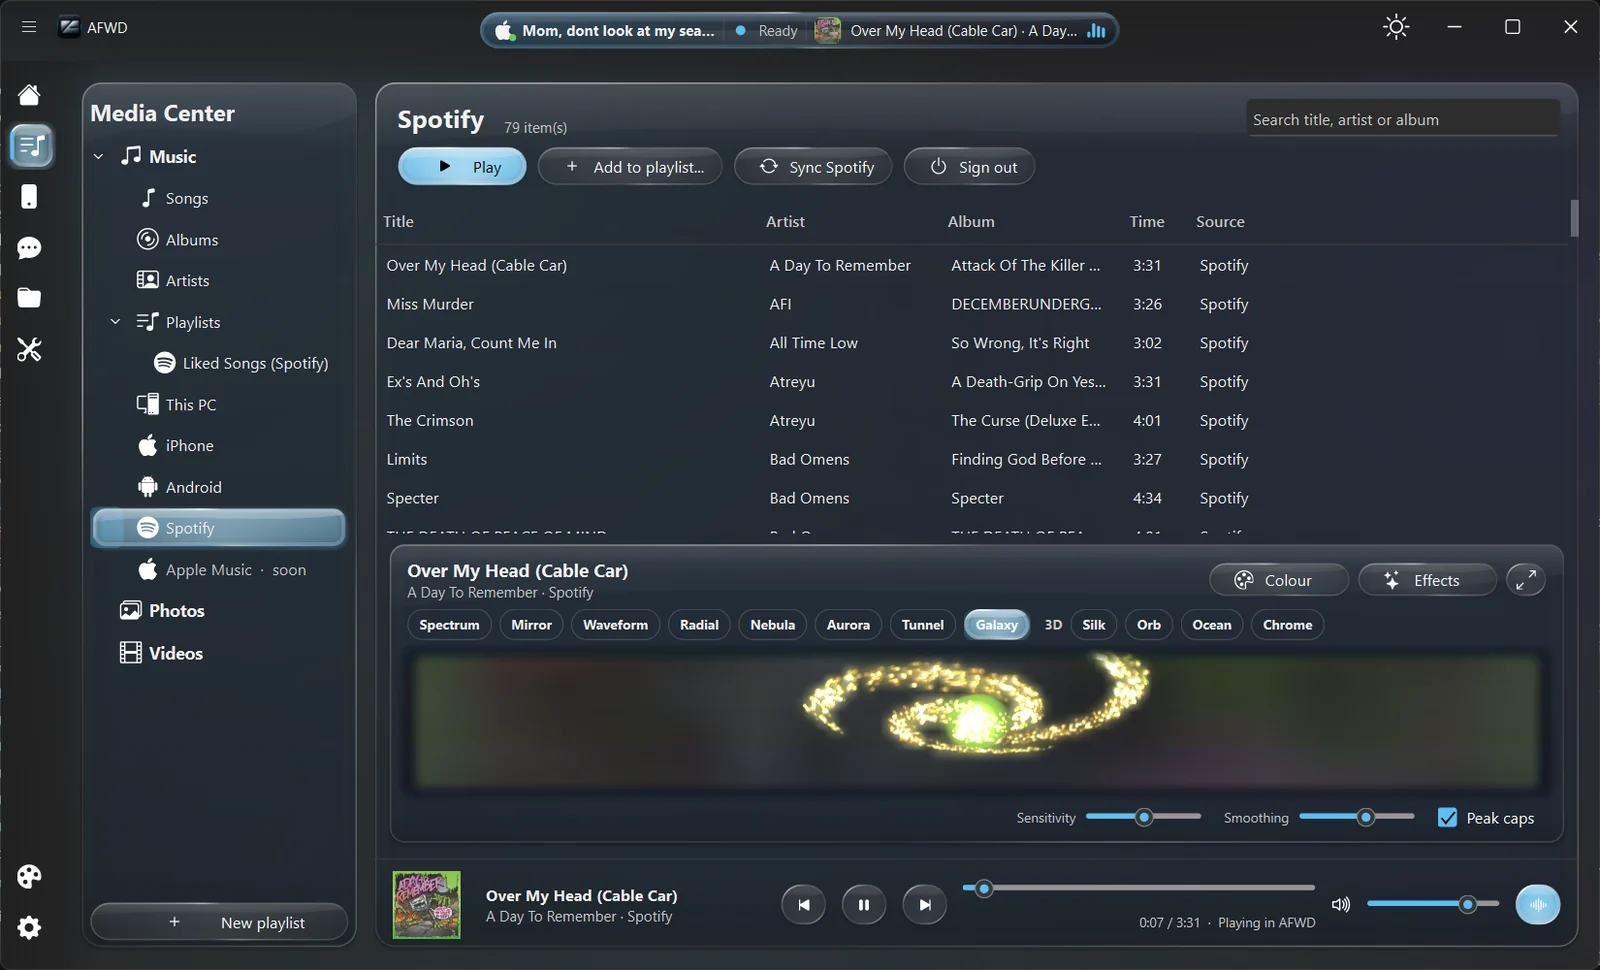Click the track list scrollbar
The image size is (1600, 970).
pyautogui.click(x=1574, y=219)
